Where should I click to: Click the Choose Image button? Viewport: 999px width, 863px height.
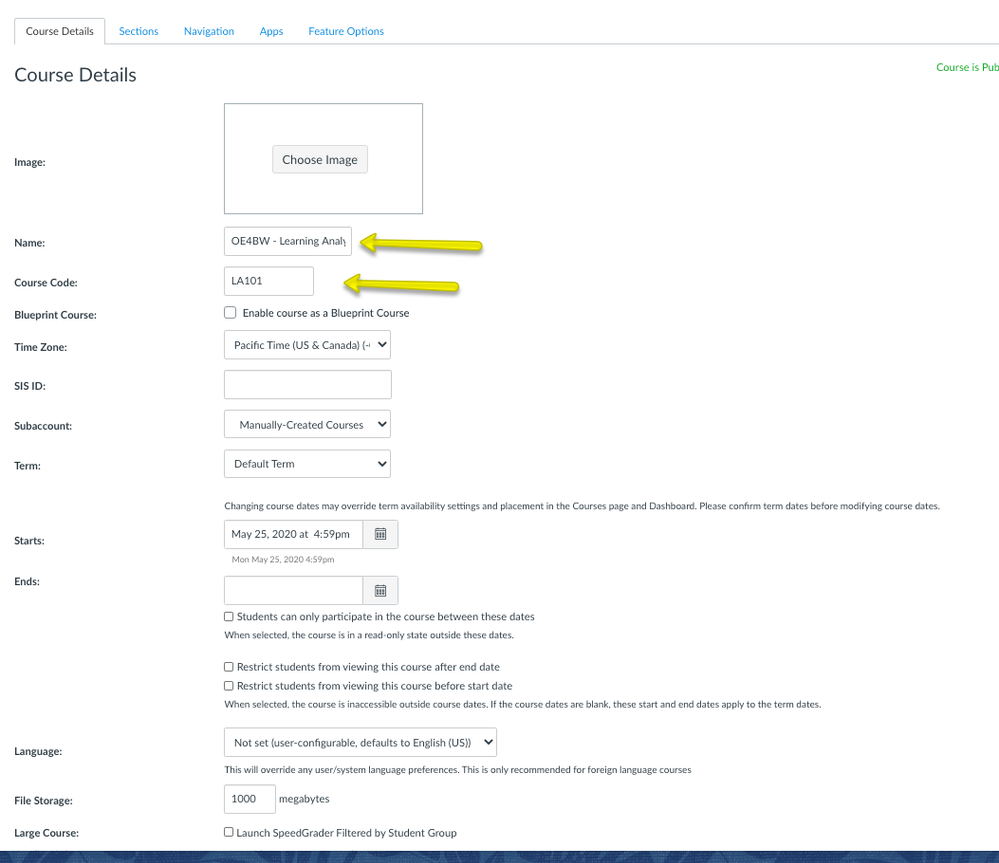click(x=320, y=159)
